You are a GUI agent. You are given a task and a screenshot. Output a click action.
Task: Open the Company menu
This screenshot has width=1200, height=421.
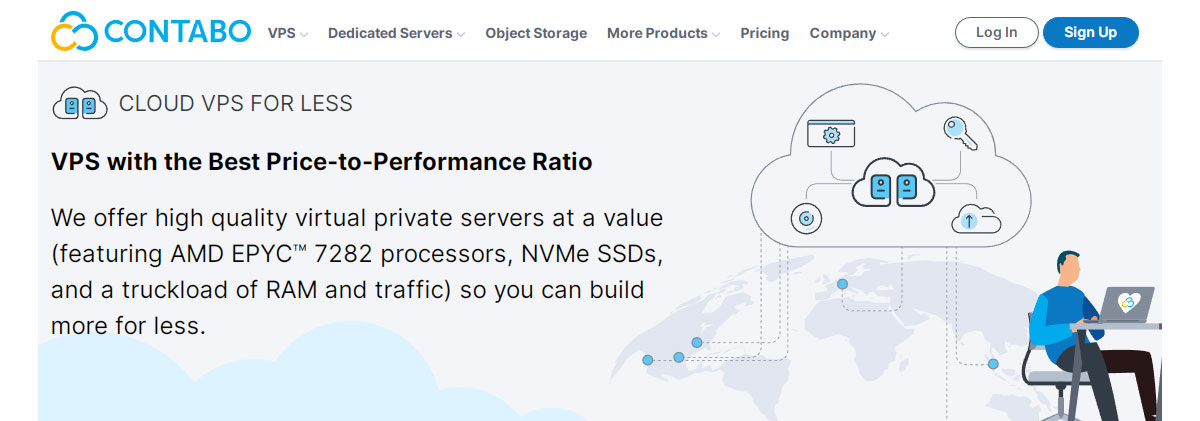(x=843, y=33)
